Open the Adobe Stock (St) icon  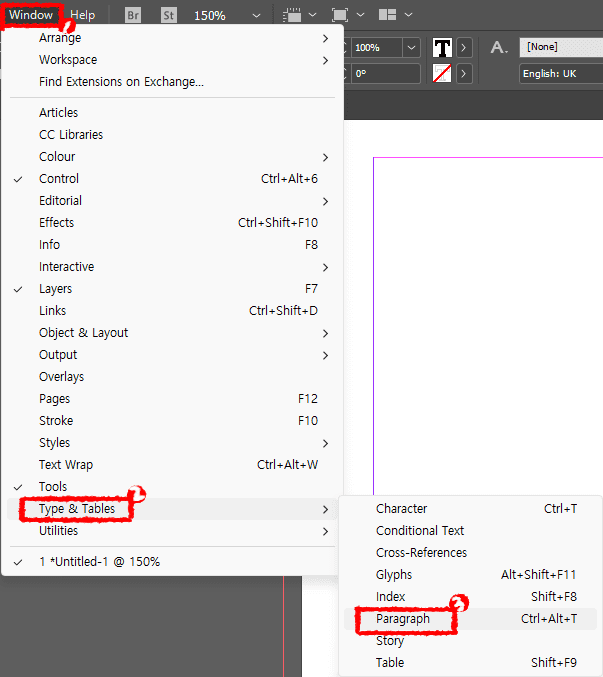click(x=169, y=15)
